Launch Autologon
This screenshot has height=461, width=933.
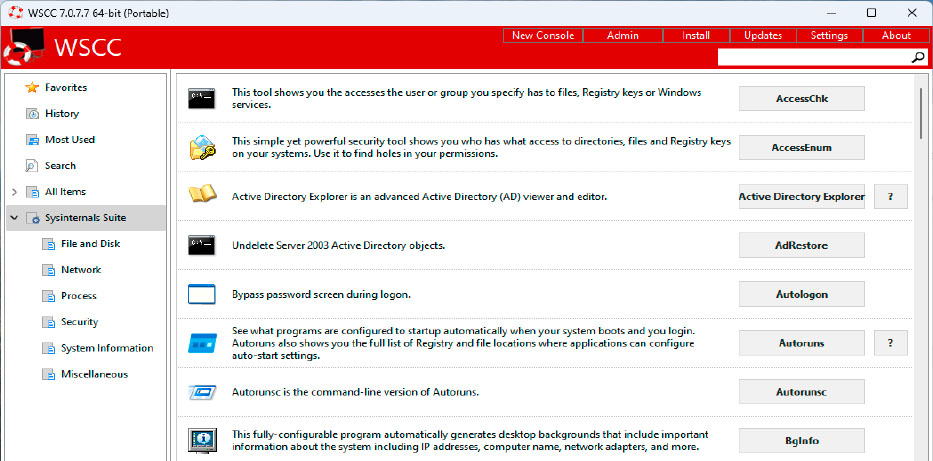[x=801, y=294]
